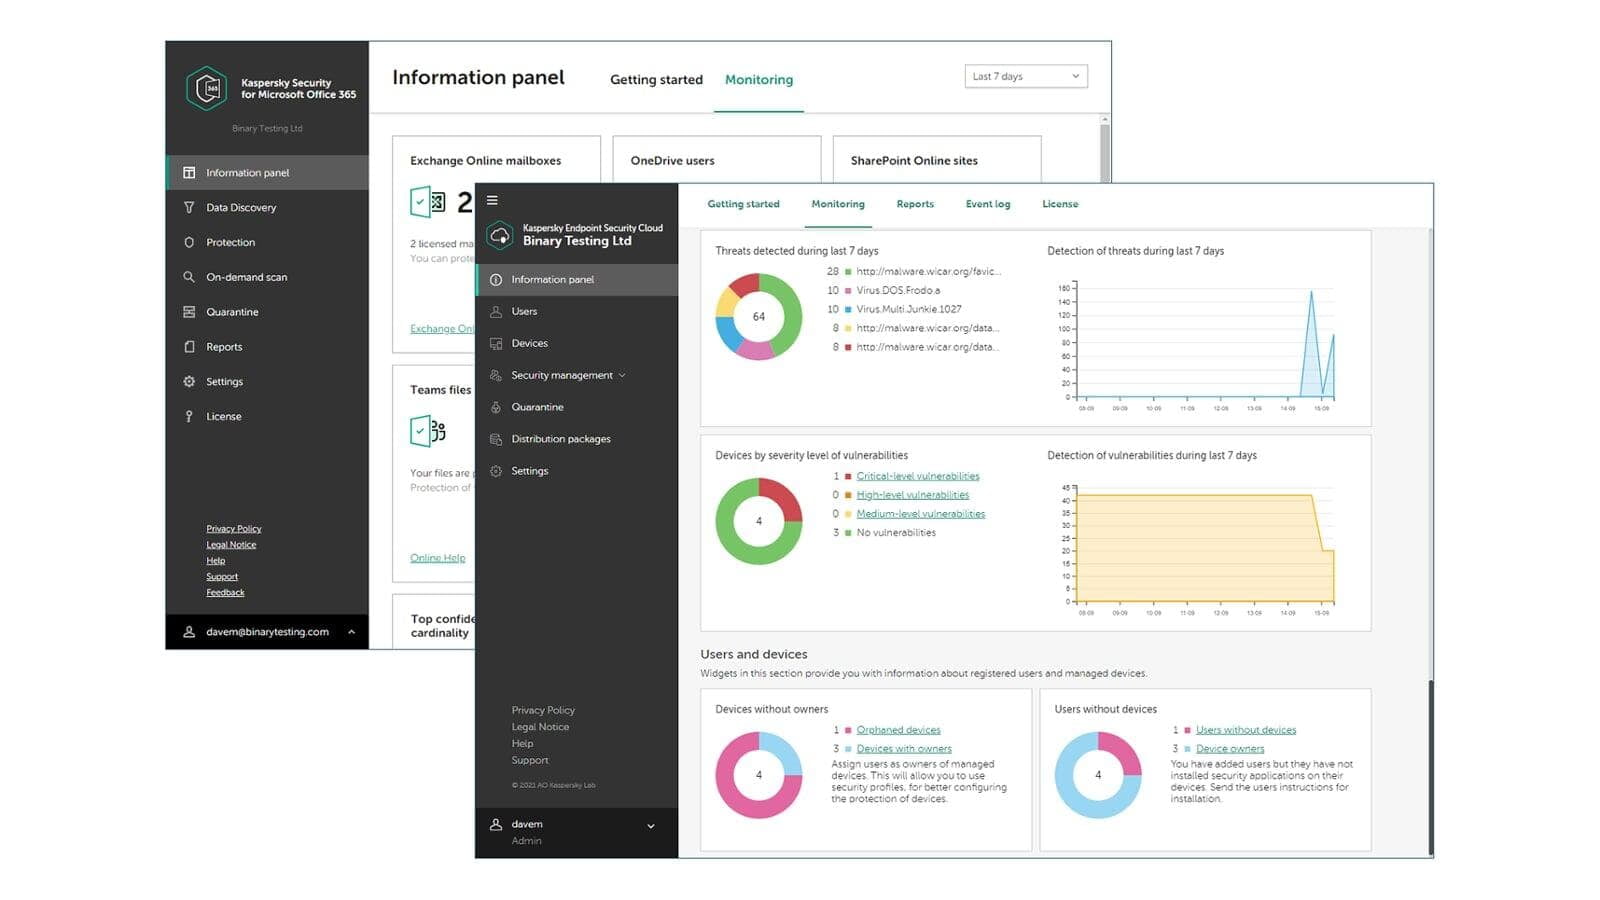Screen dimensions: 1600x900
Task: Open Privacy Policy in Endpoint Cloud sidebar
Action: [x=543, y=711]
